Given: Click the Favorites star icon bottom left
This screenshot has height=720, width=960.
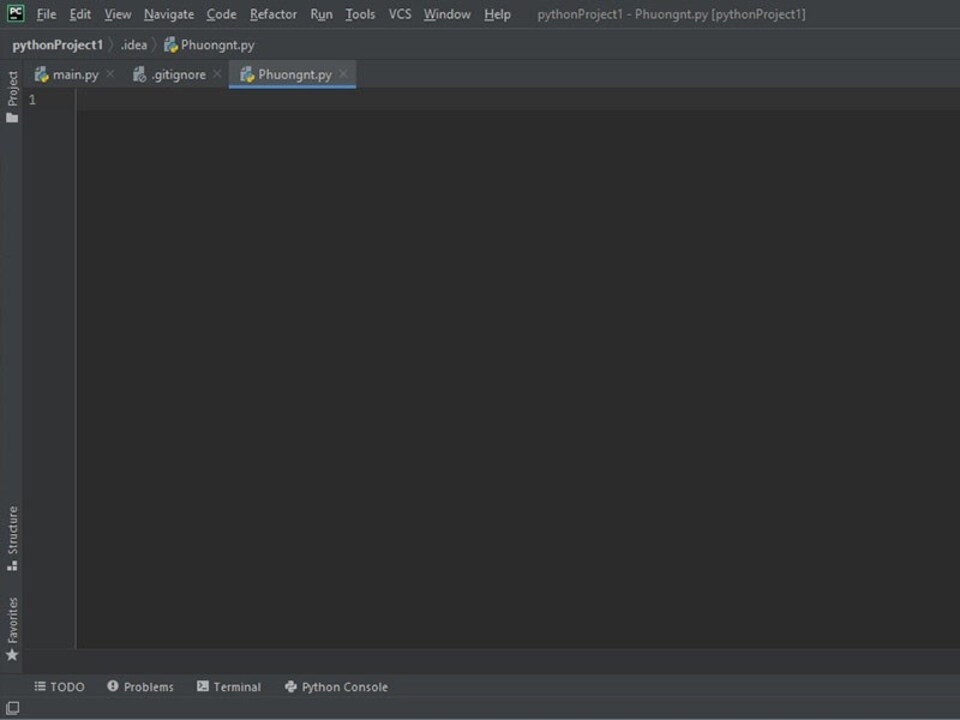Looking at the screenshot, I should [x=12, y=655].
